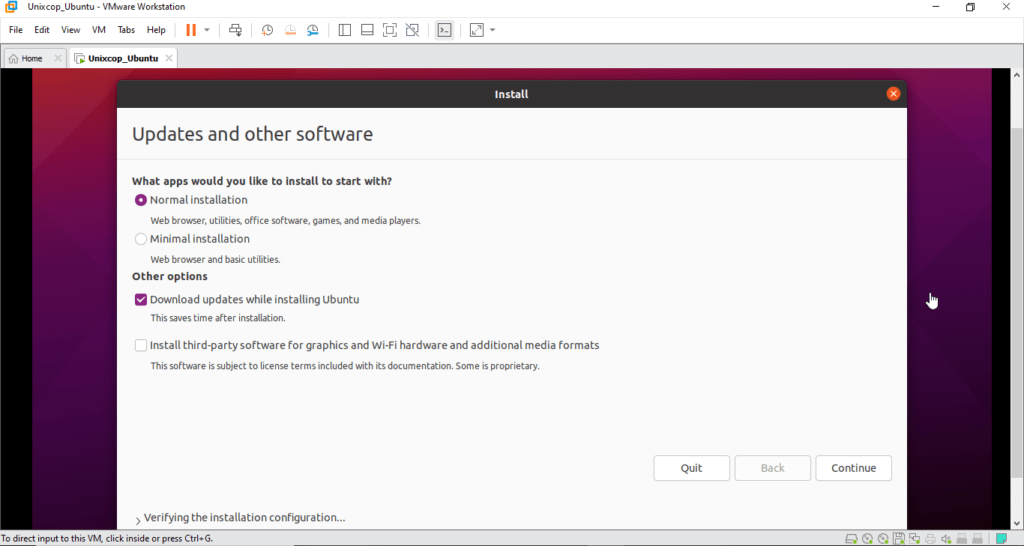Select the Unixcop_Ubuntu tab
Viewport: 1024px width, 546px height.
pos(123,58)
